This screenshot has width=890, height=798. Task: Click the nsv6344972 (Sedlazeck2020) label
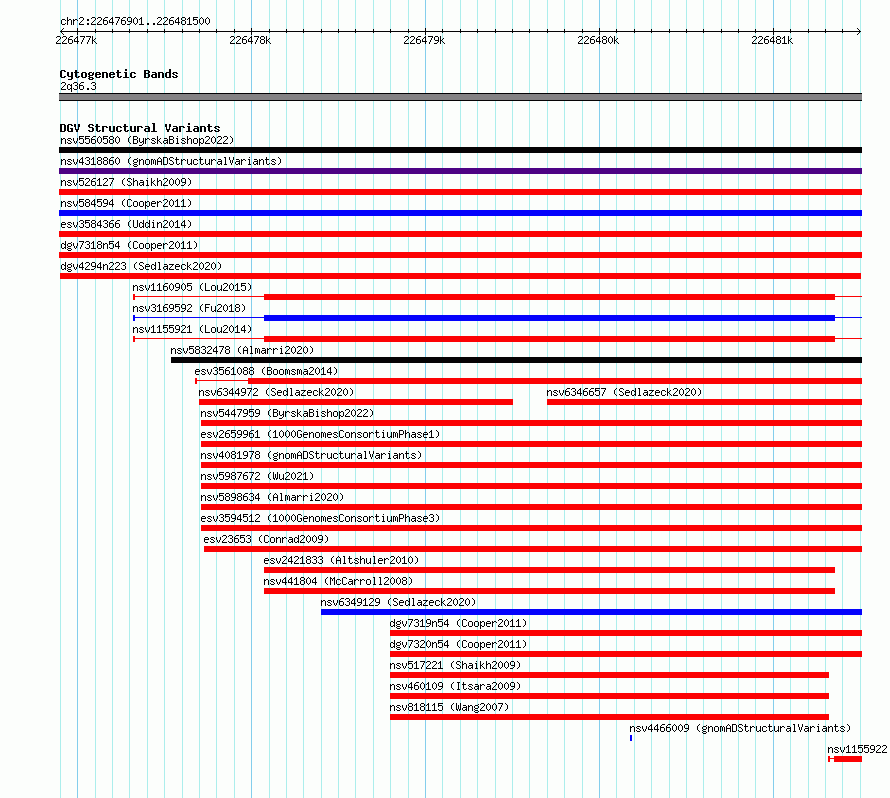pyautogui.click(x=276, y=392)
